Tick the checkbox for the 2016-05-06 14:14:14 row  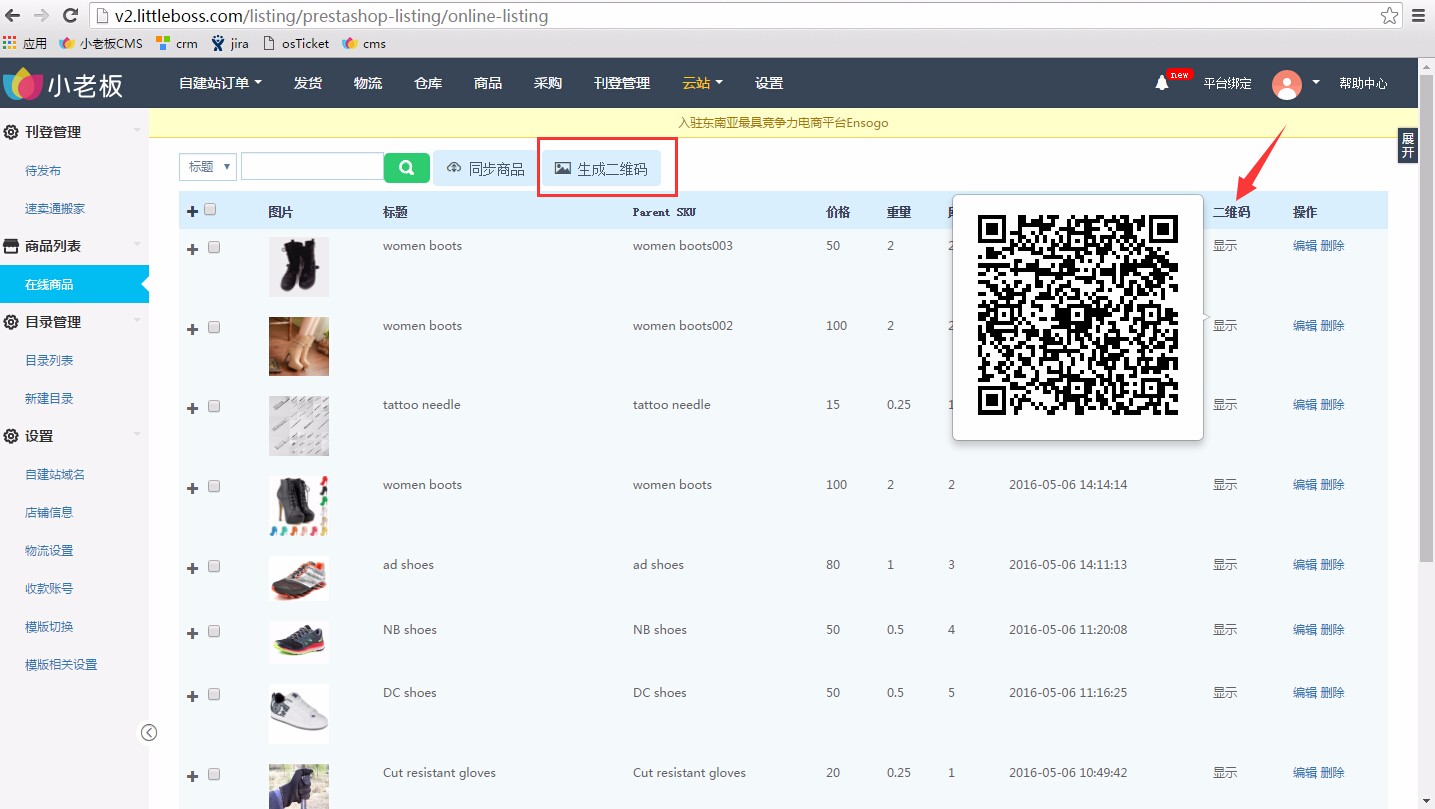(x=214, y=487)
